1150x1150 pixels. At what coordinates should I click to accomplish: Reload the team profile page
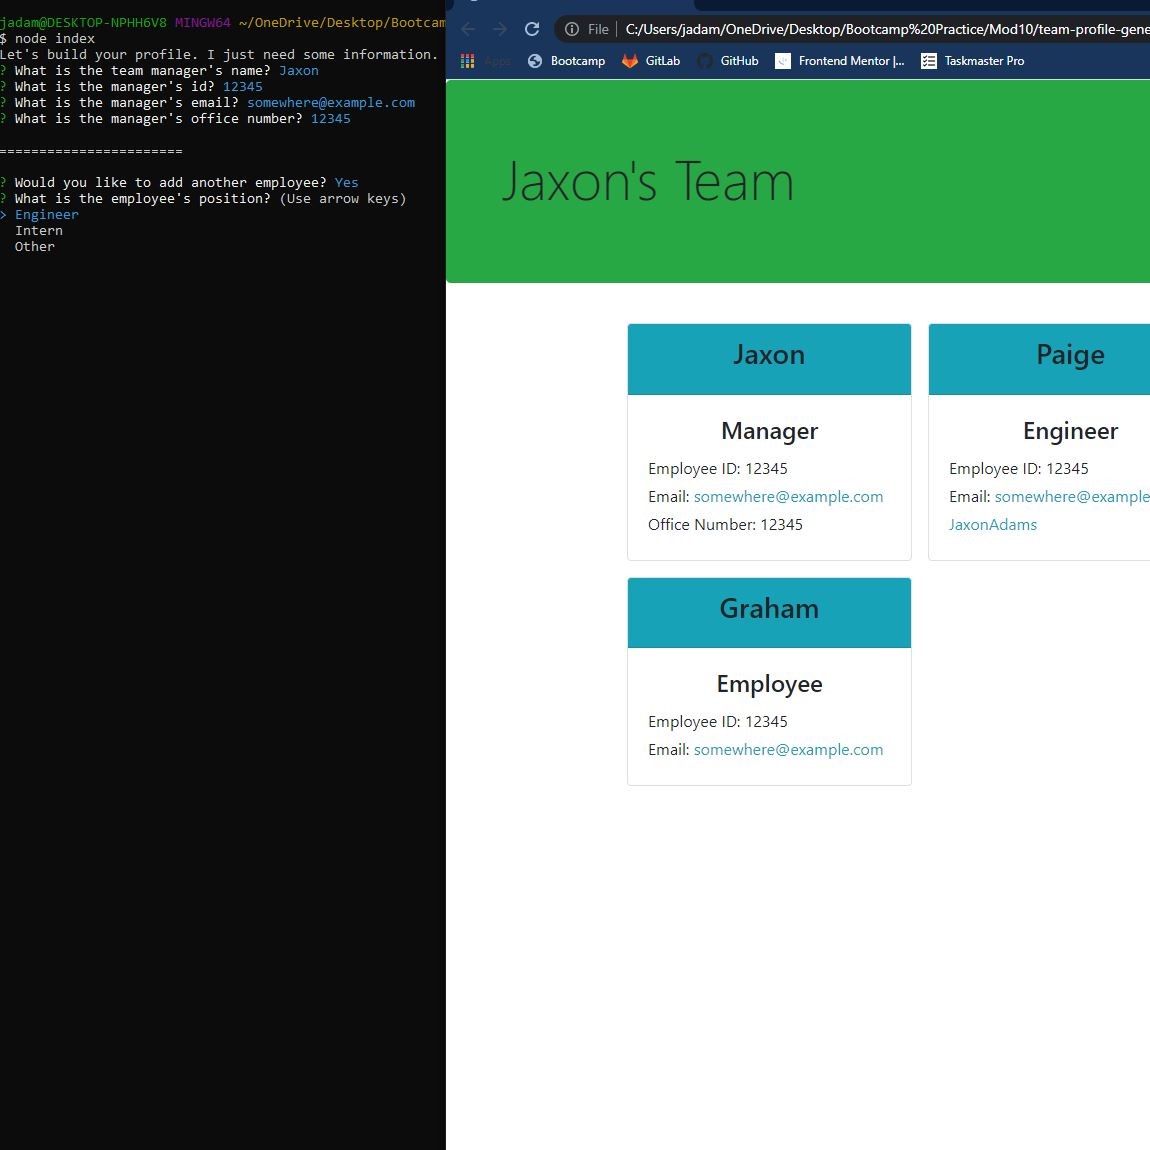[531, 29]
